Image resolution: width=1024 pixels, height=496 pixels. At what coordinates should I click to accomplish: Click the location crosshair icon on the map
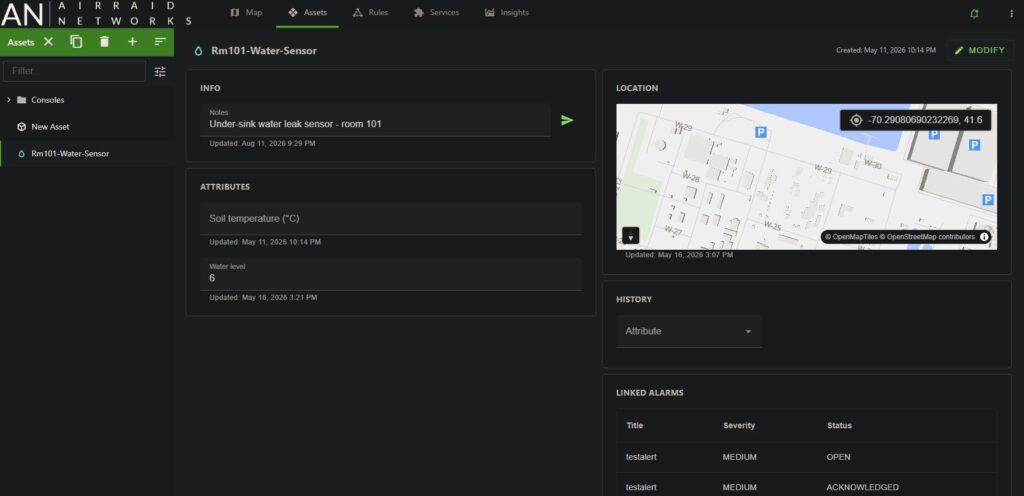coord(856,120)
